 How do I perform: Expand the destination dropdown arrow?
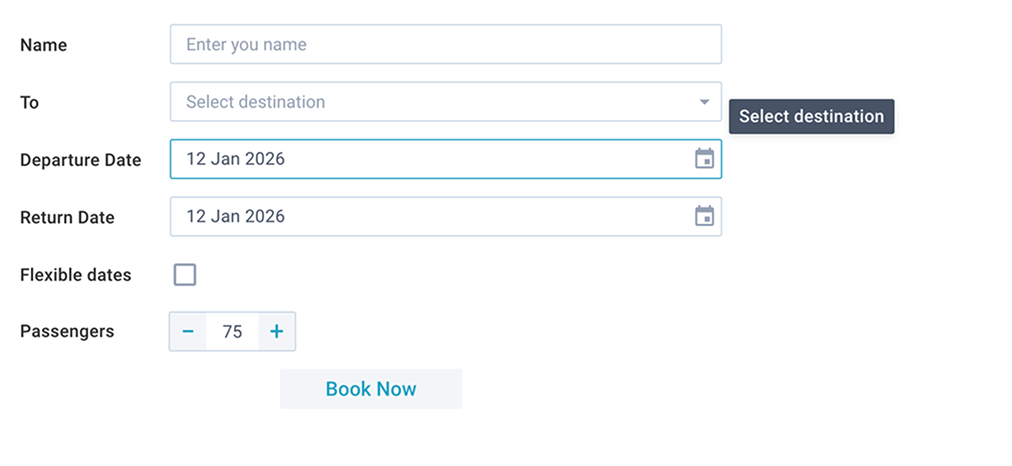click(x=704, y=102)
